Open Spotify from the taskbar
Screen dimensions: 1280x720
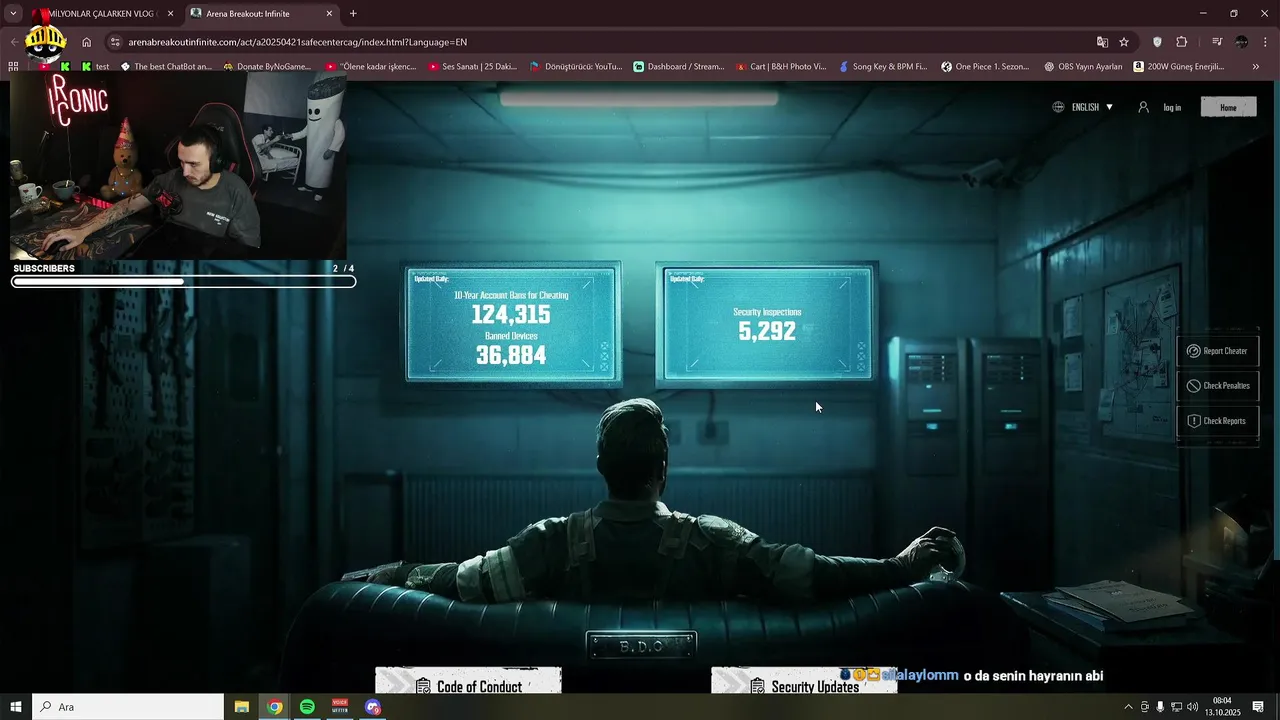[307, 707]
